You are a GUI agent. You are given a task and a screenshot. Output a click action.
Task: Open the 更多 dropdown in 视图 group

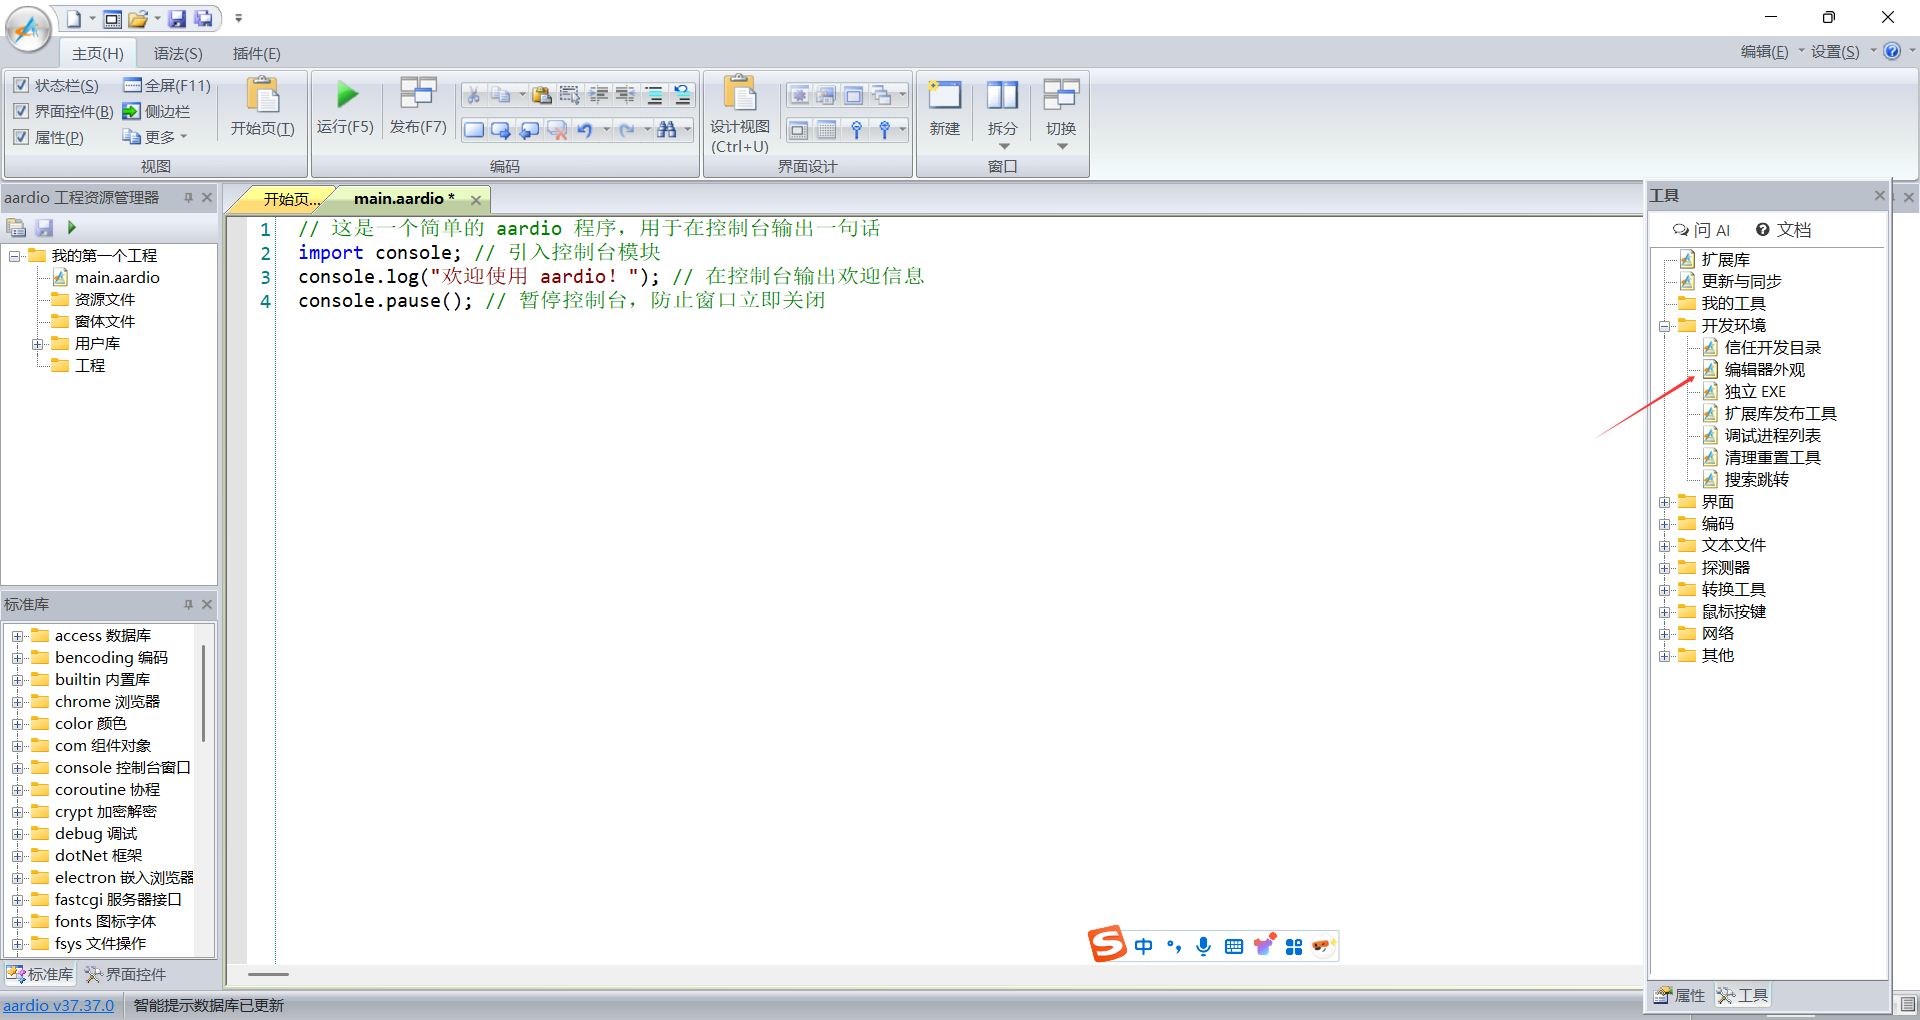[155, 137]
